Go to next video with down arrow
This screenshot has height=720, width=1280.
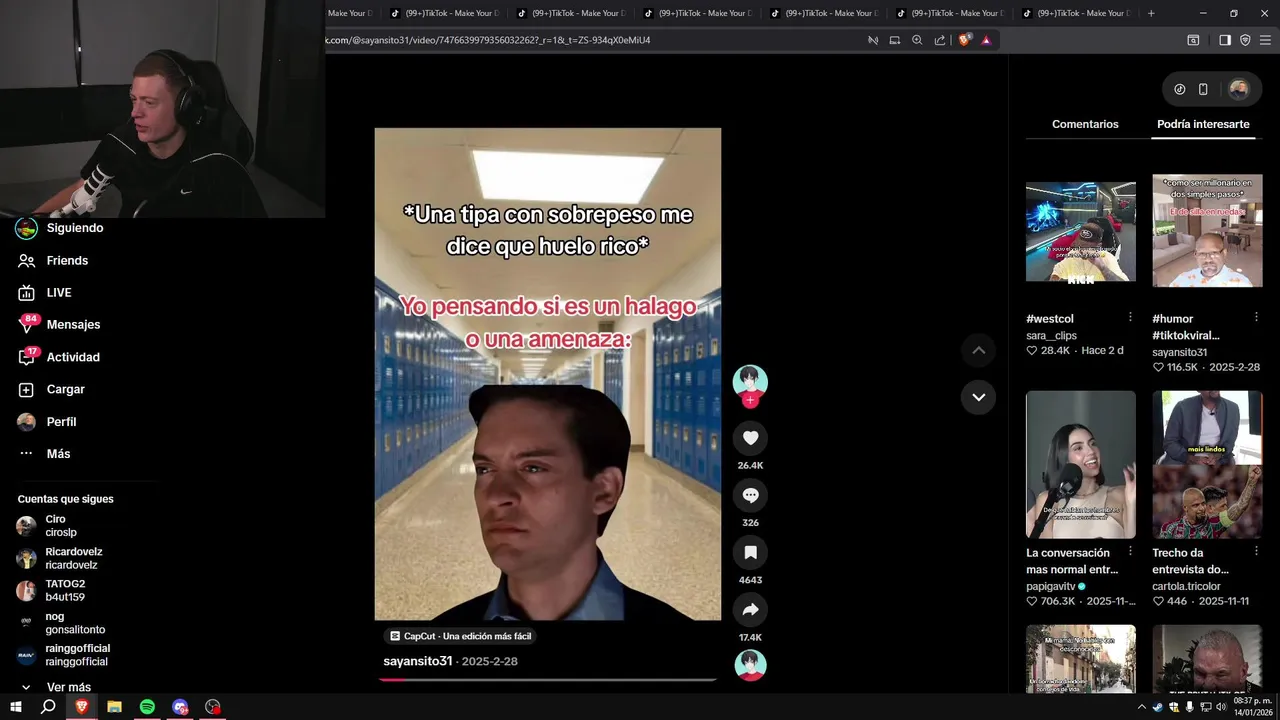click(x=978, y=397)
